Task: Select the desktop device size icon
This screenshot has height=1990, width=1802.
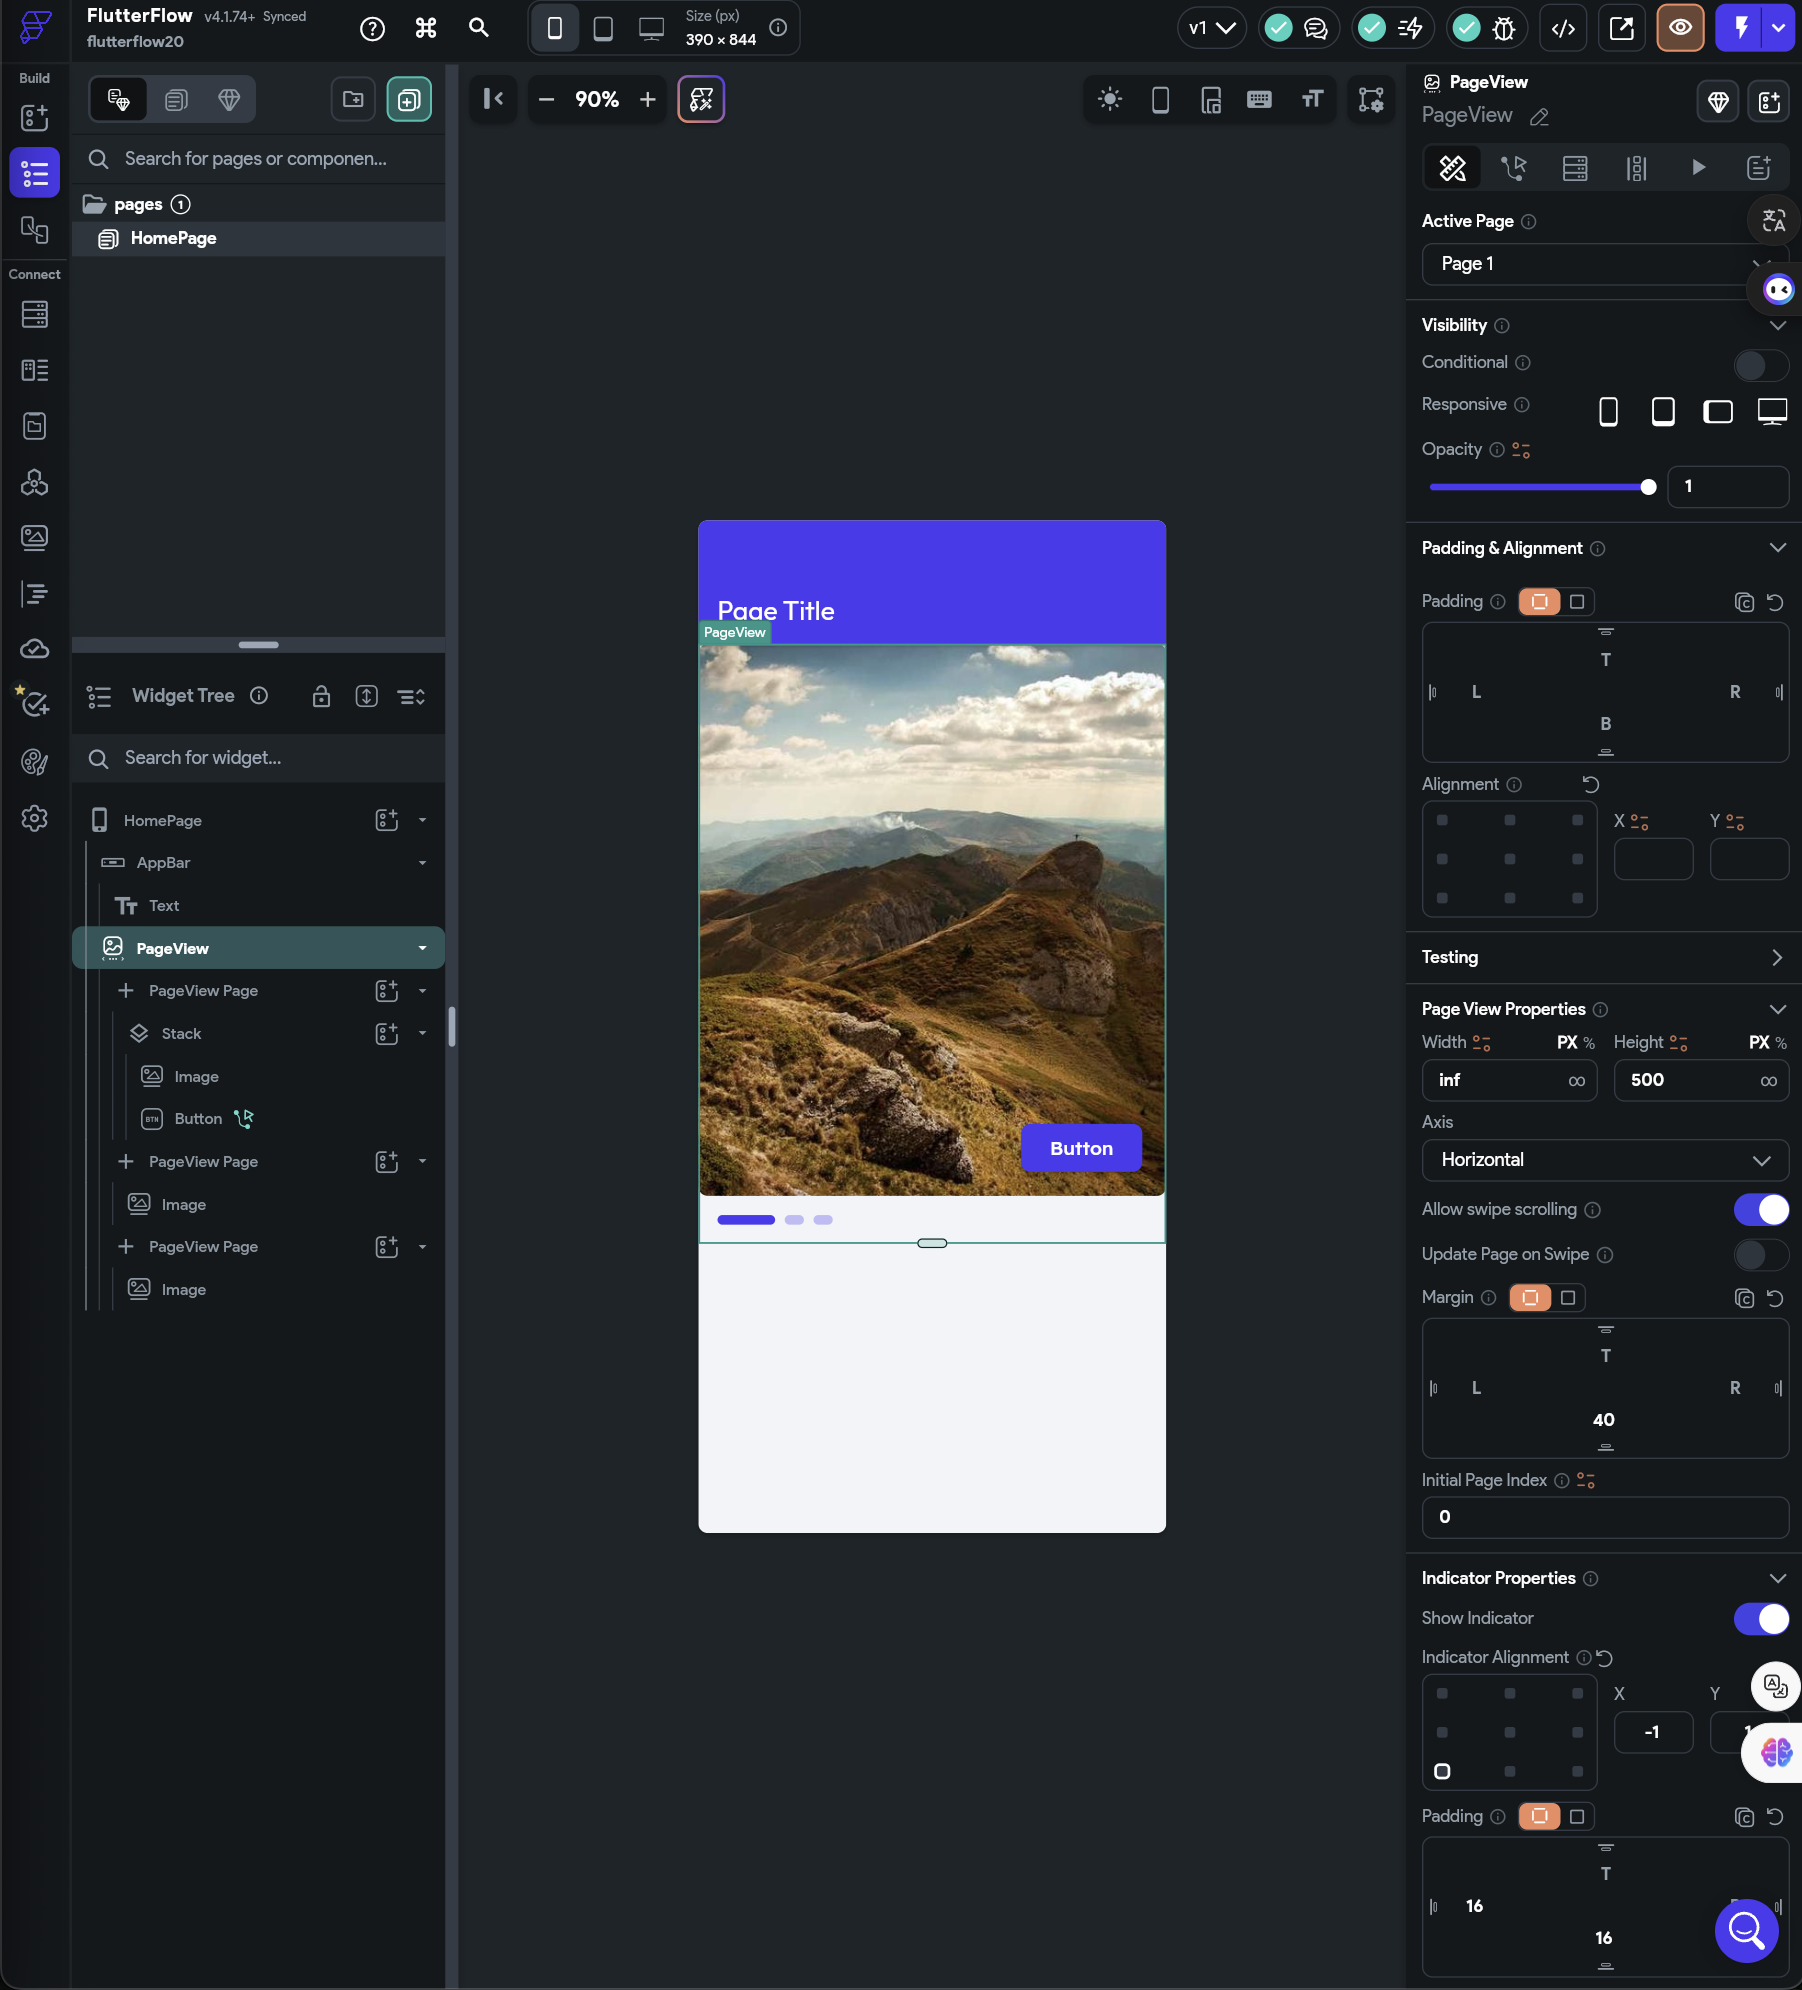Action: pos(651,28)
